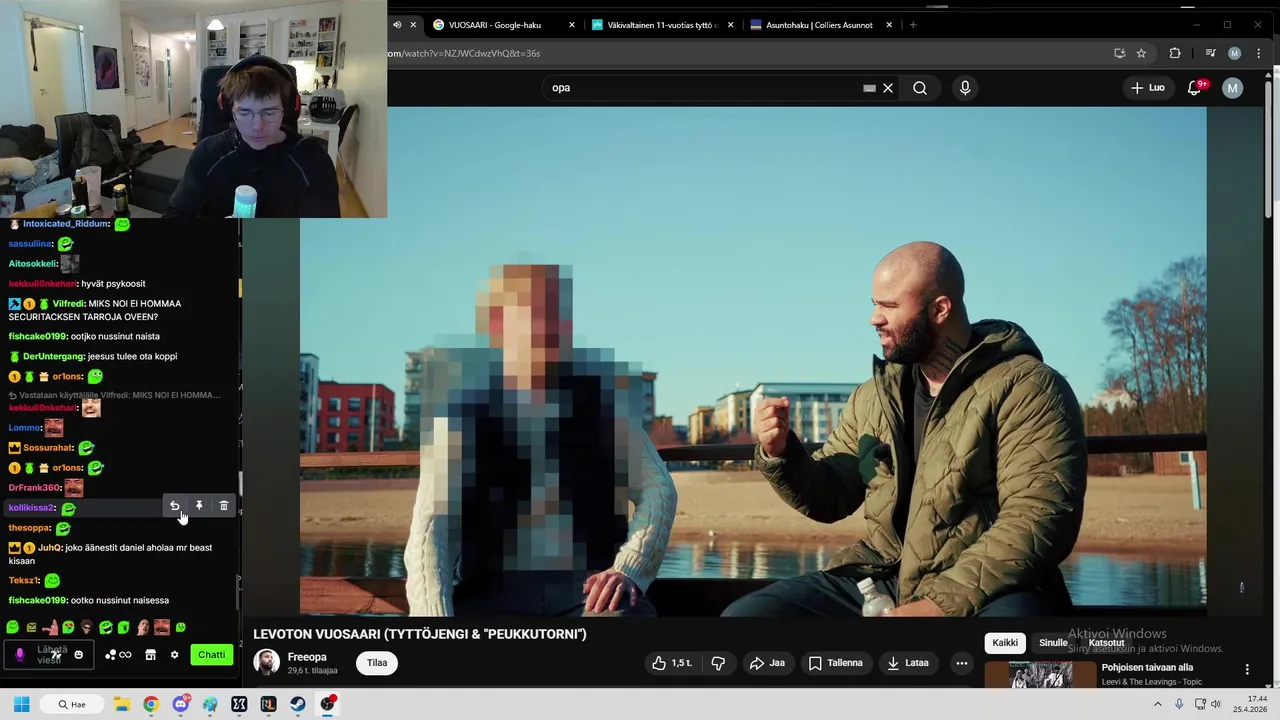Pin kollikissa2's chat message
The height and width of the screenshot is (720, 1280).
[199, 506]
